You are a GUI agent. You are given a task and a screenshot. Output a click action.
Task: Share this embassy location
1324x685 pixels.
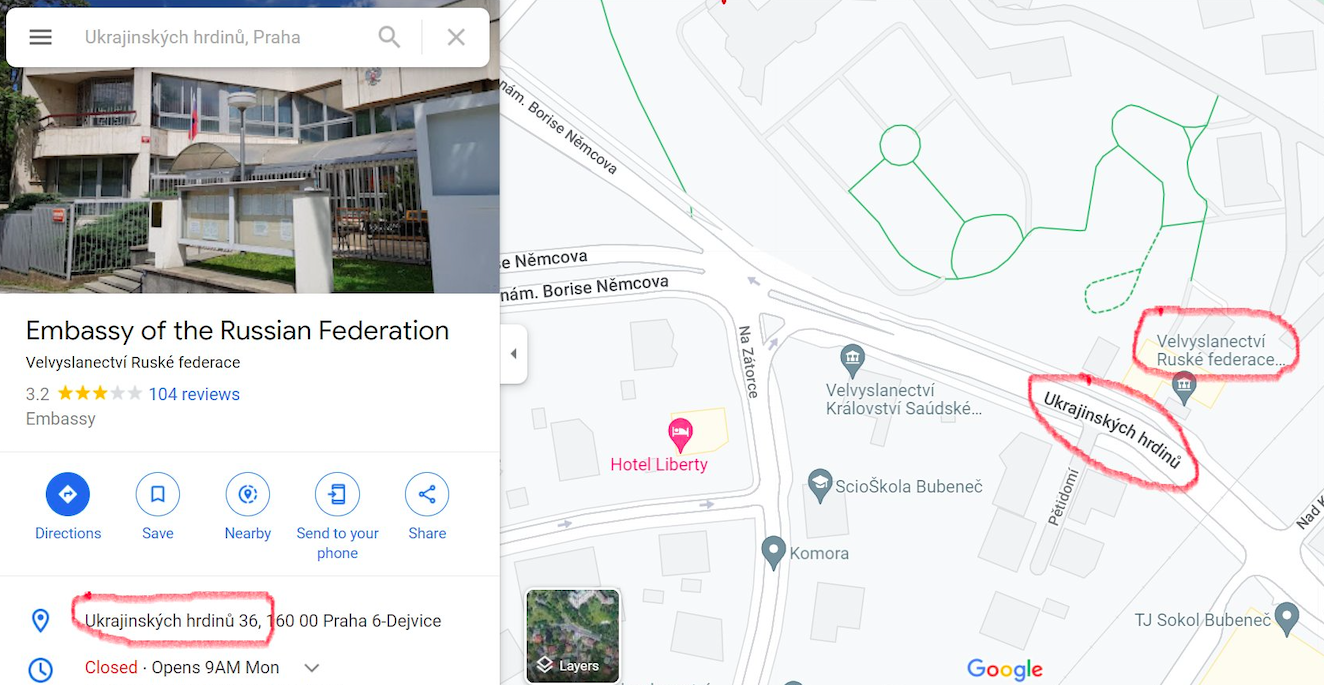click(x=427, y=494)
